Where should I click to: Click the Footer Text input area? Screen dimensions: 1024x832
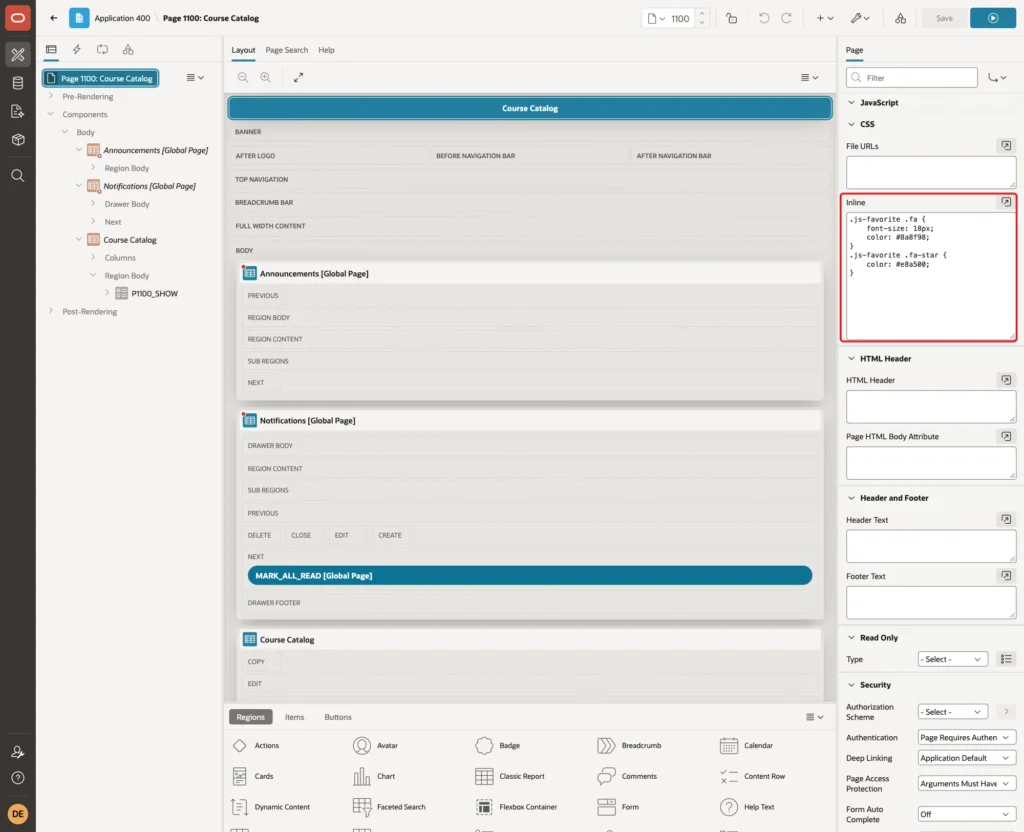pos(931,602)
